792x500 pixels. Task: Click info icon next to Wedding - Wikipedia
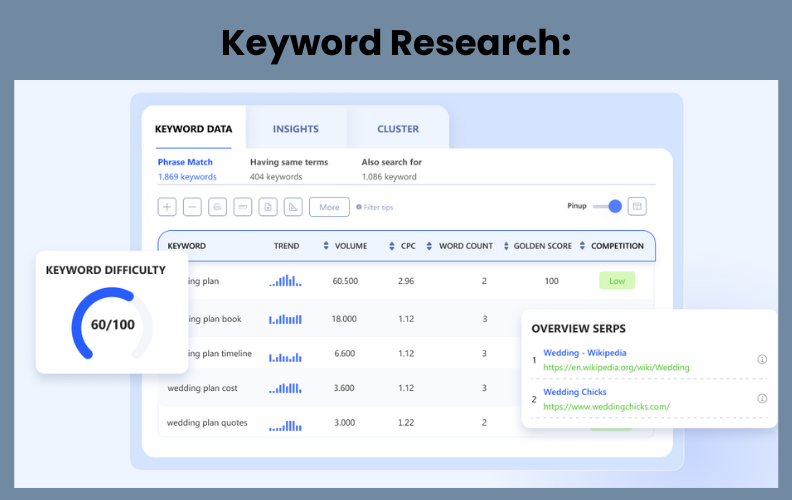click(762, 359)
